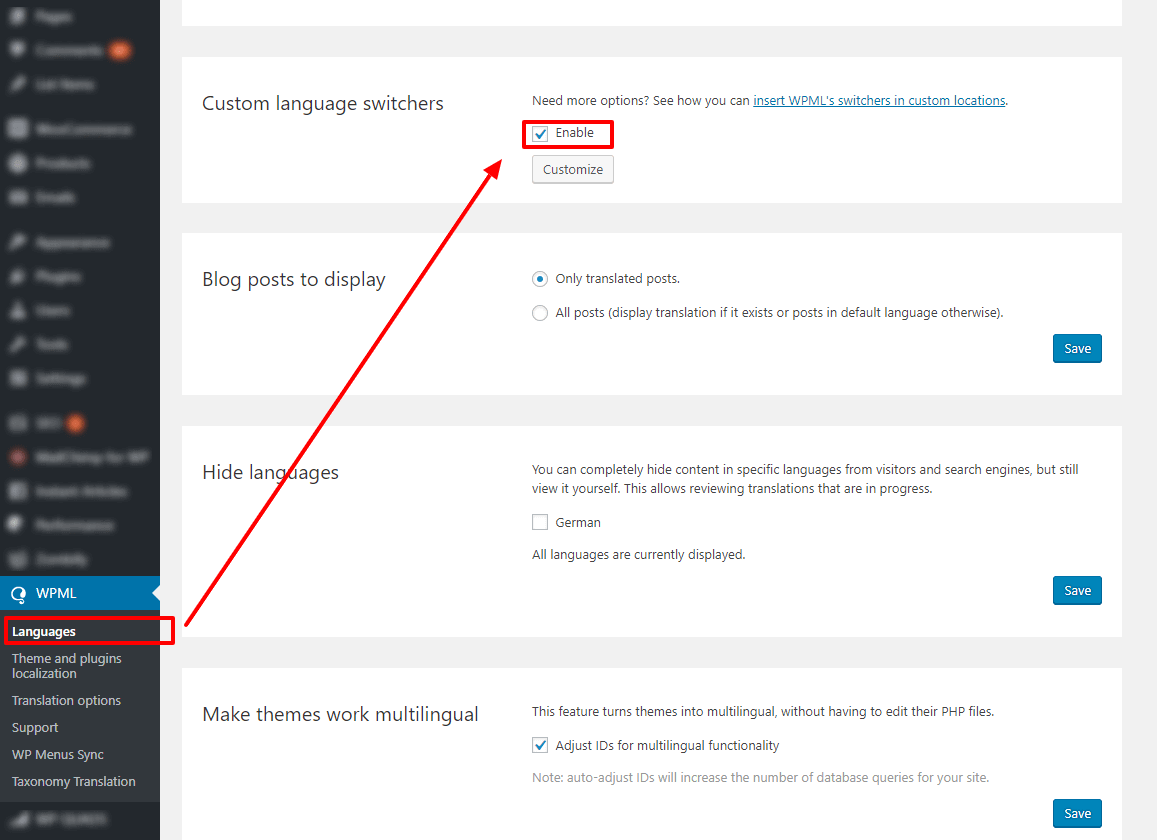Image resolution: width=1157 pixels, height=840 pixels.
Task: Open Theme and plugins localization
Action: [66, 666]
